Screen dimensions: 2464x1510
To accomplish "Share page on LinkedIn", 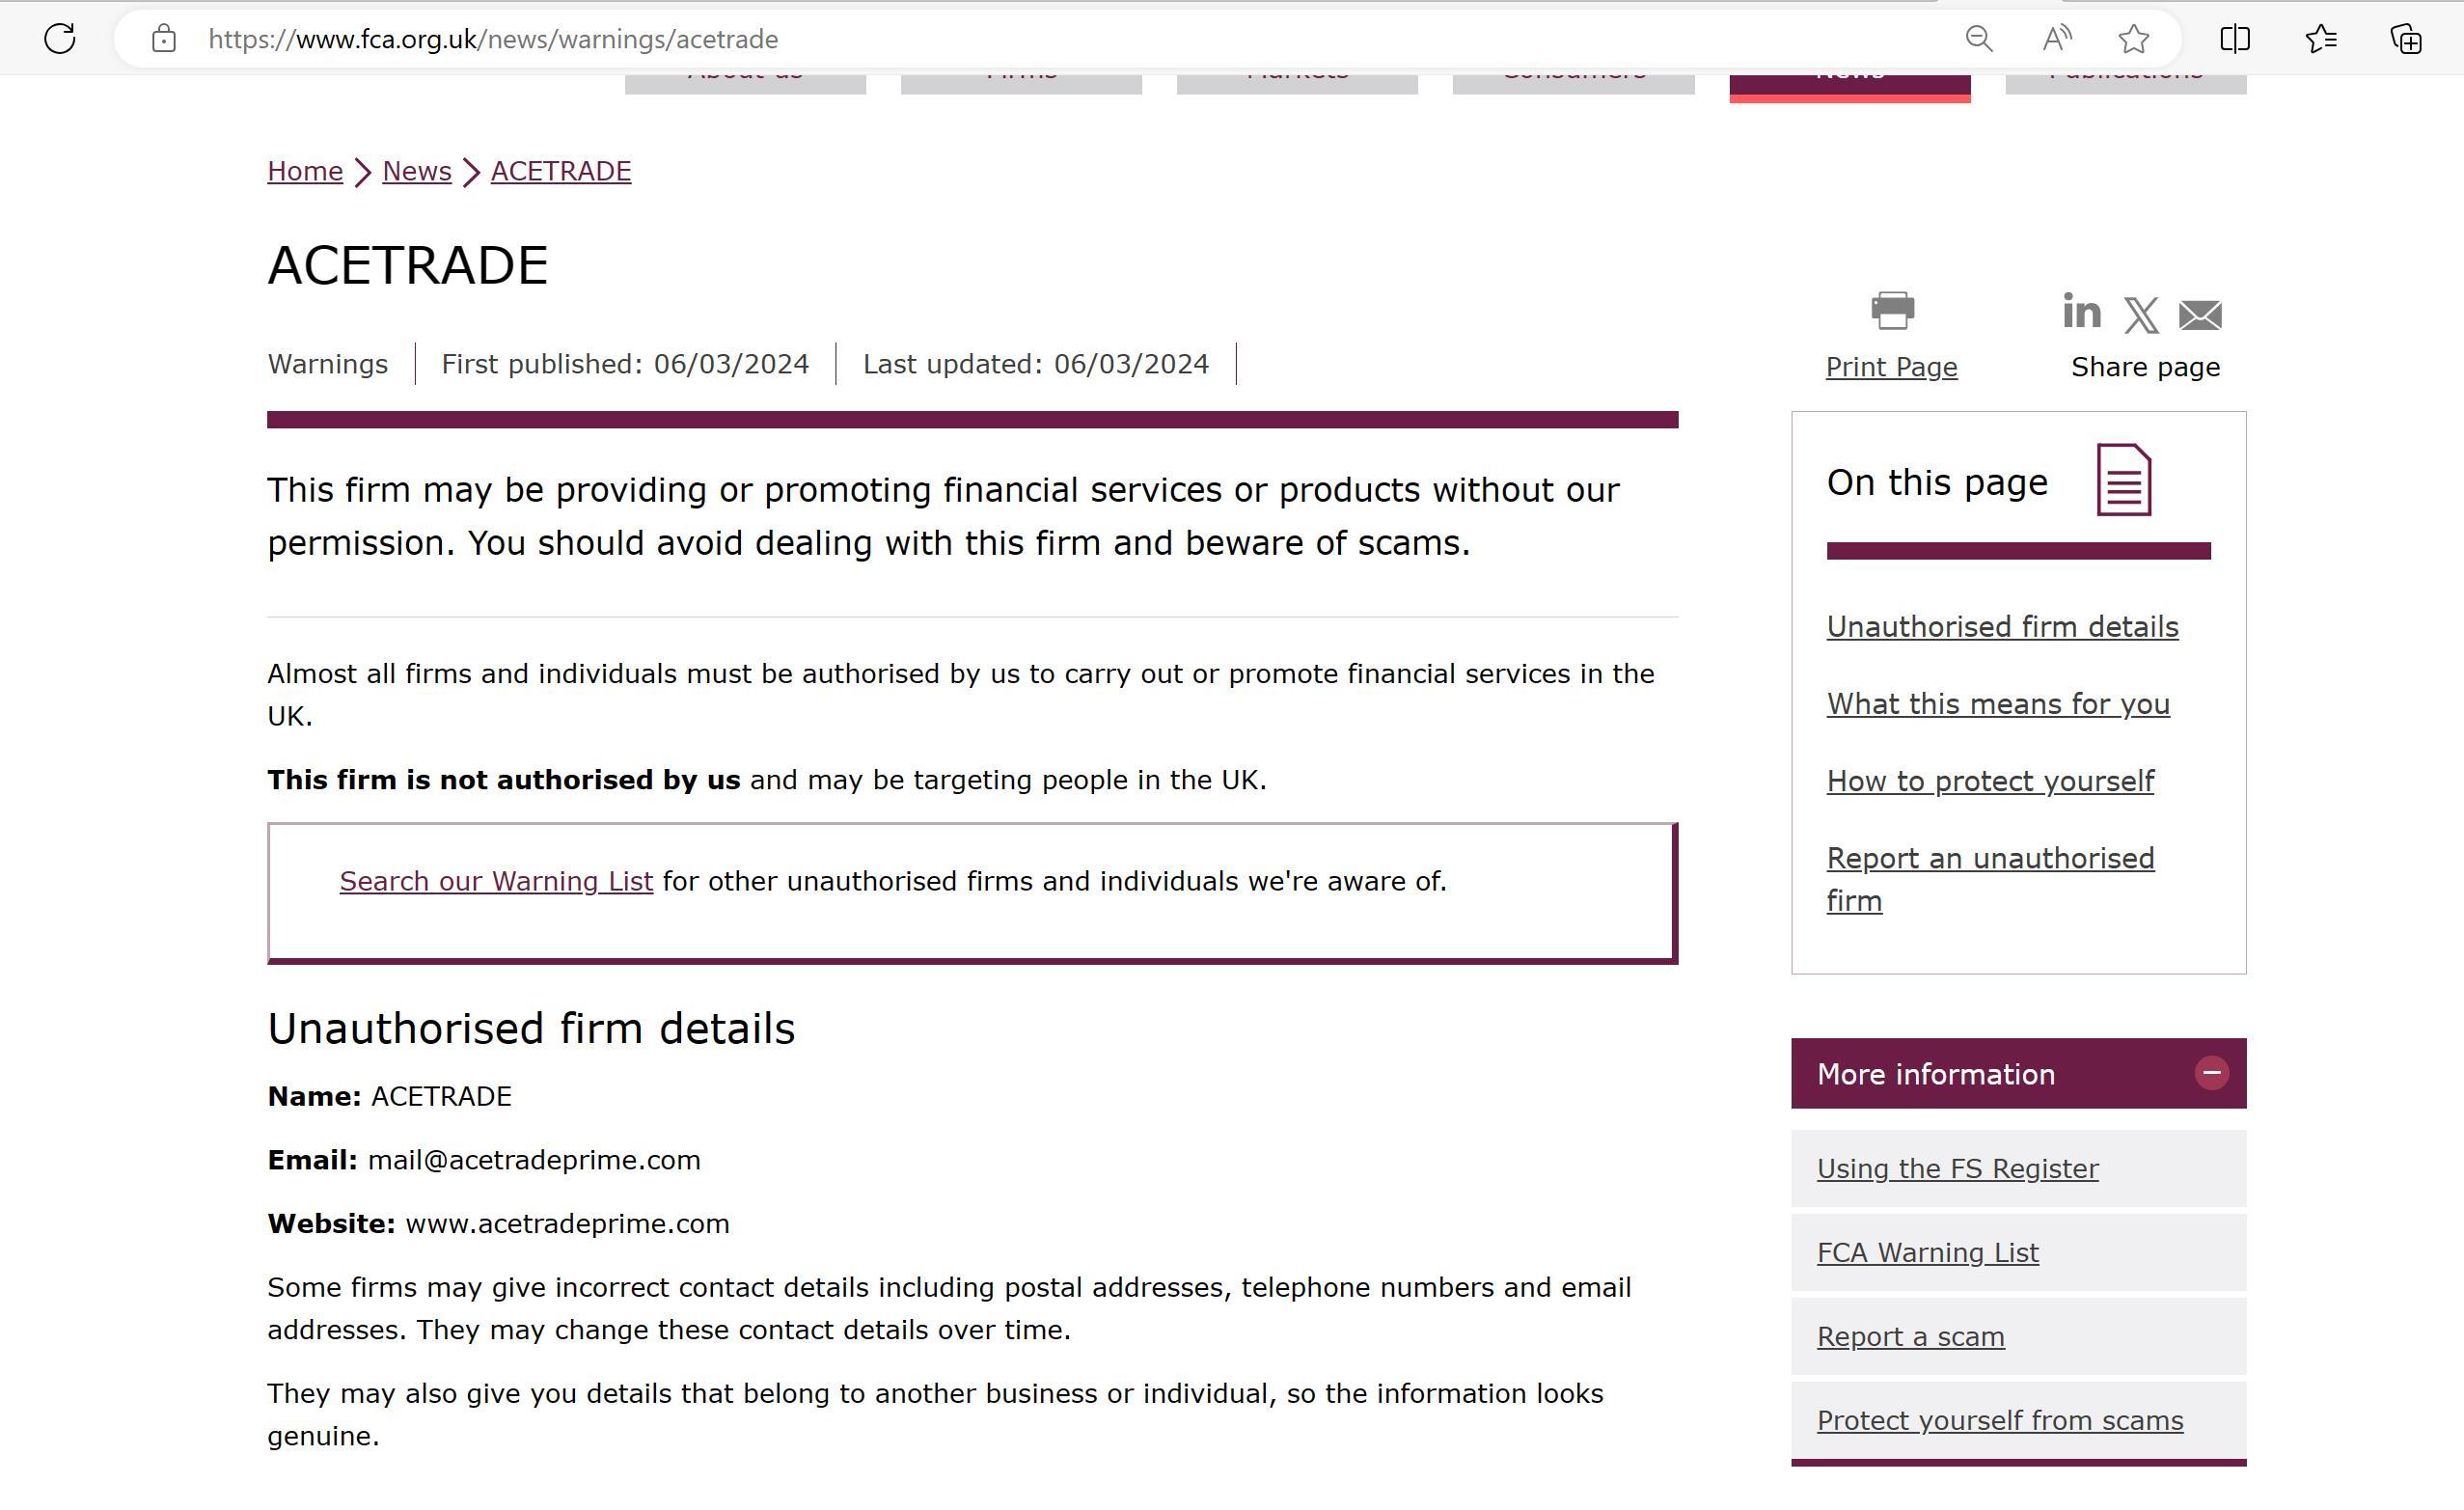I will (2081, 311).
